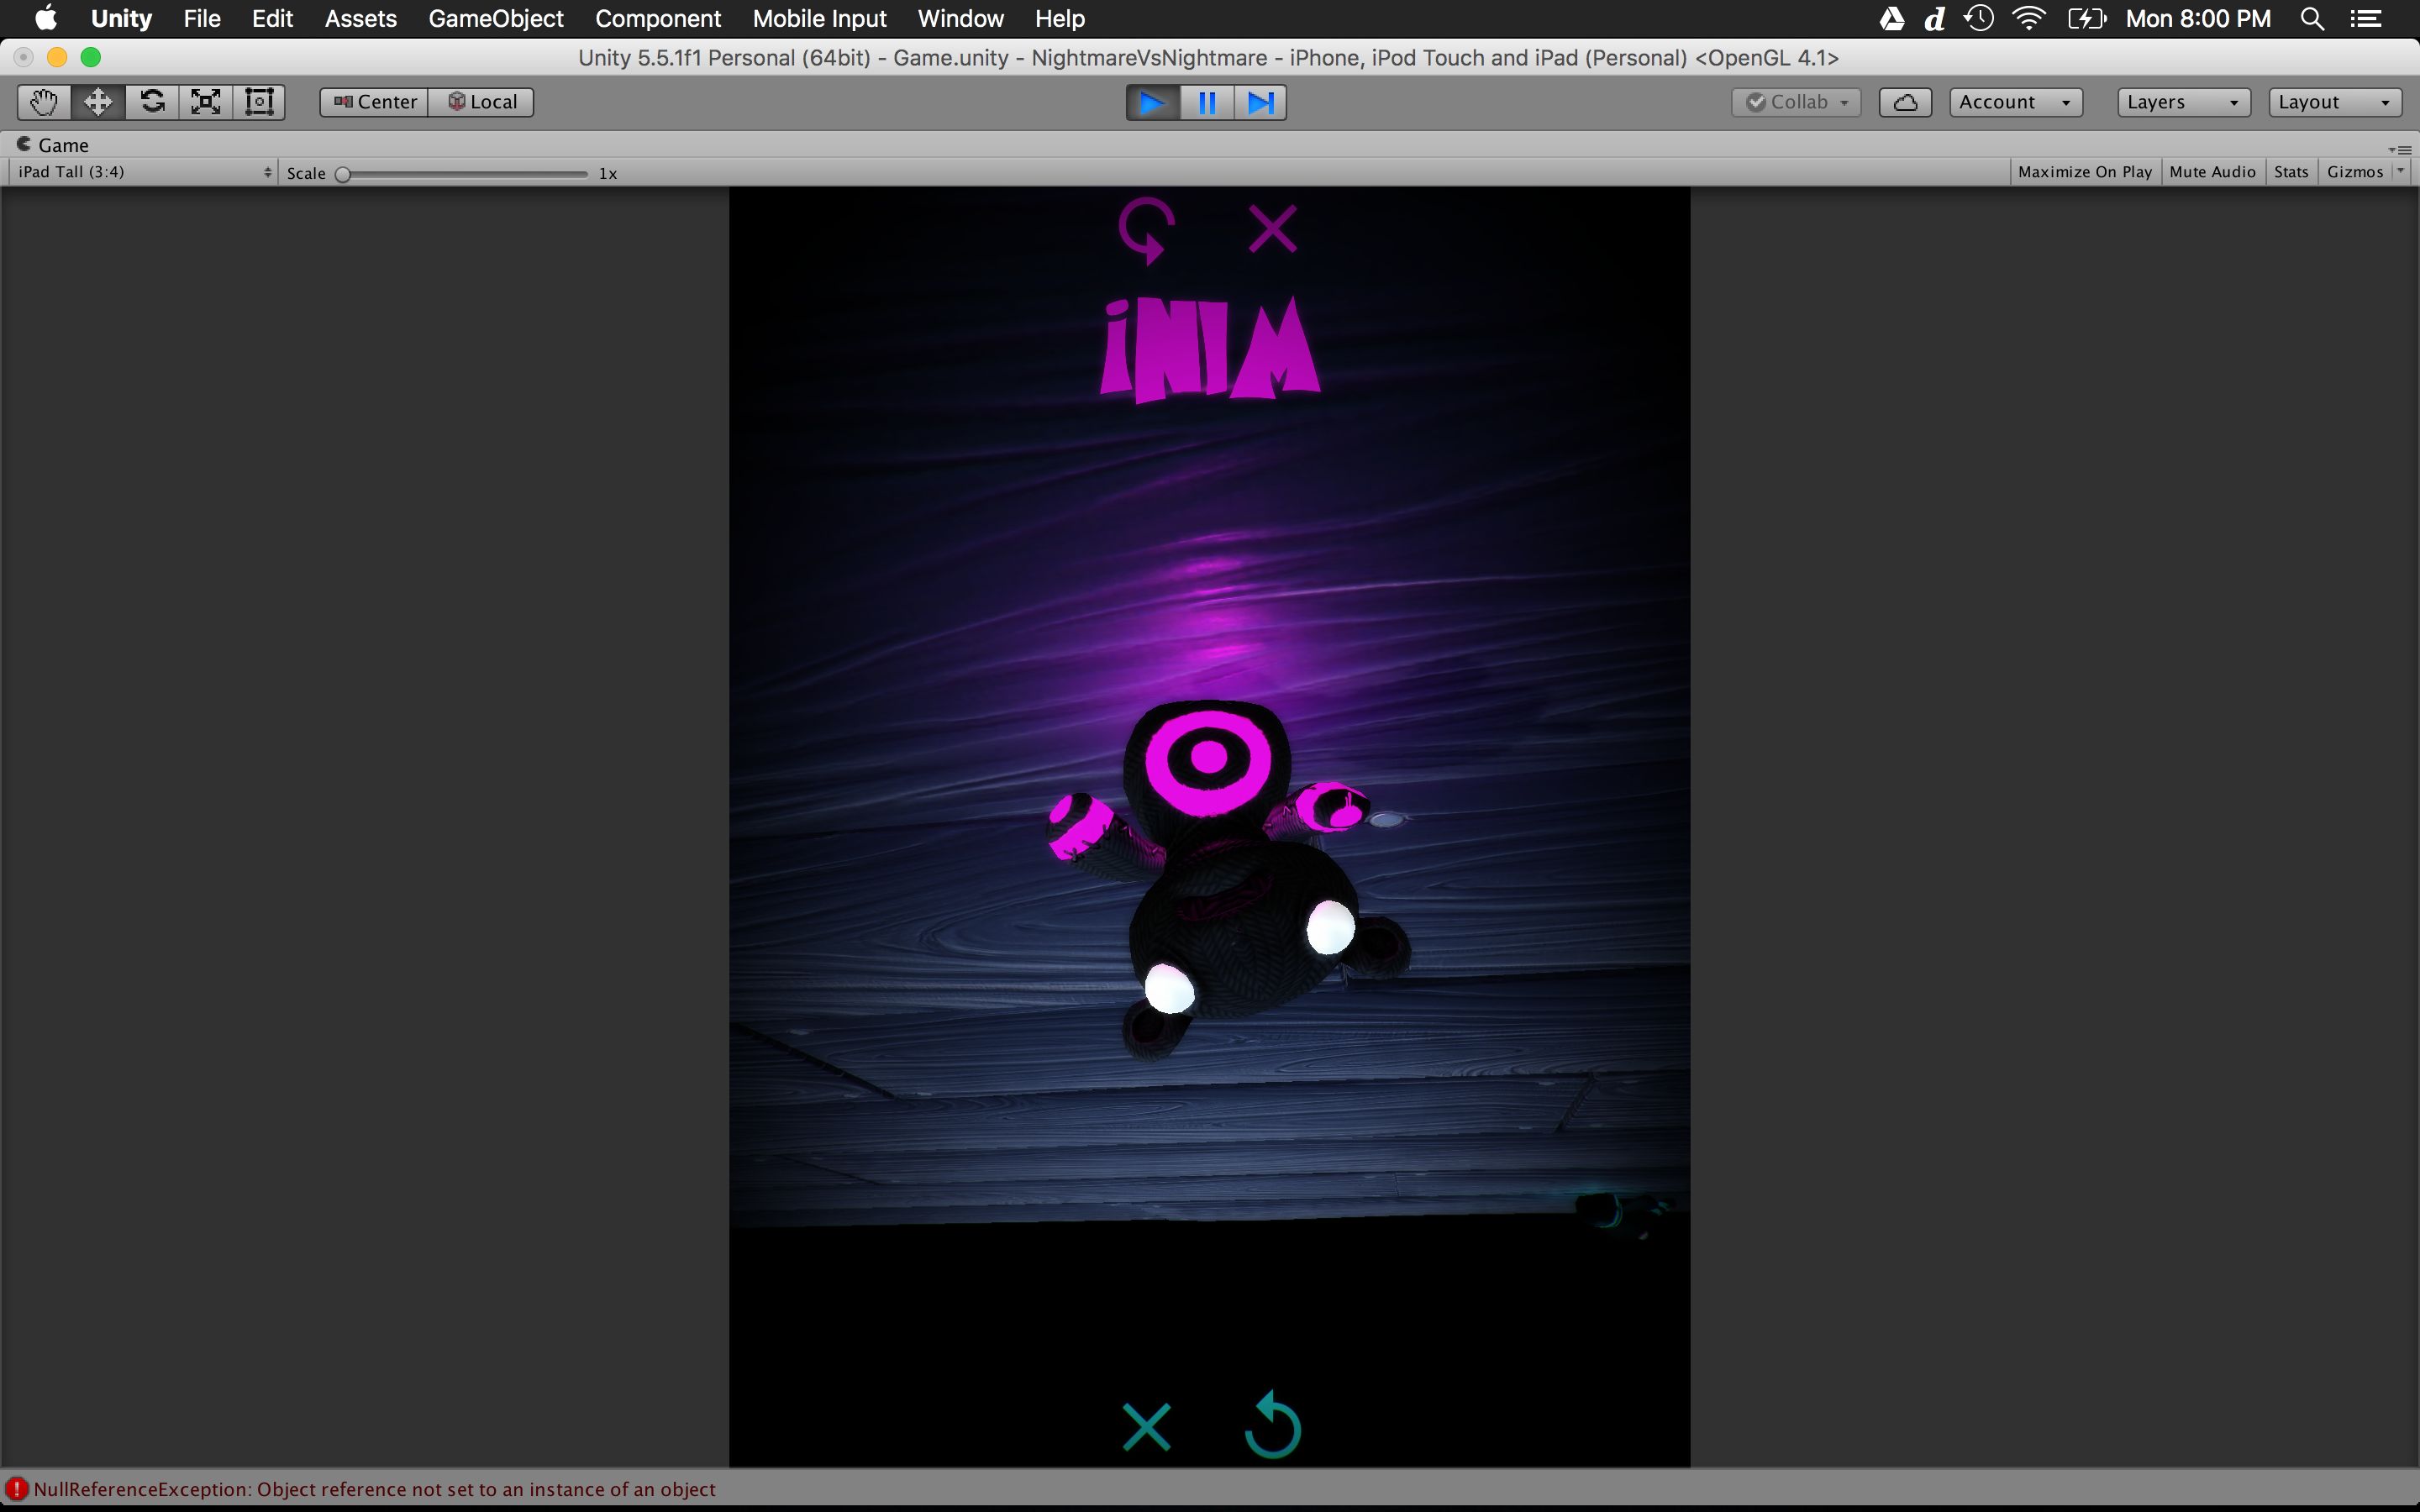Open the Mobile Input menu

[x=819, y=19]
